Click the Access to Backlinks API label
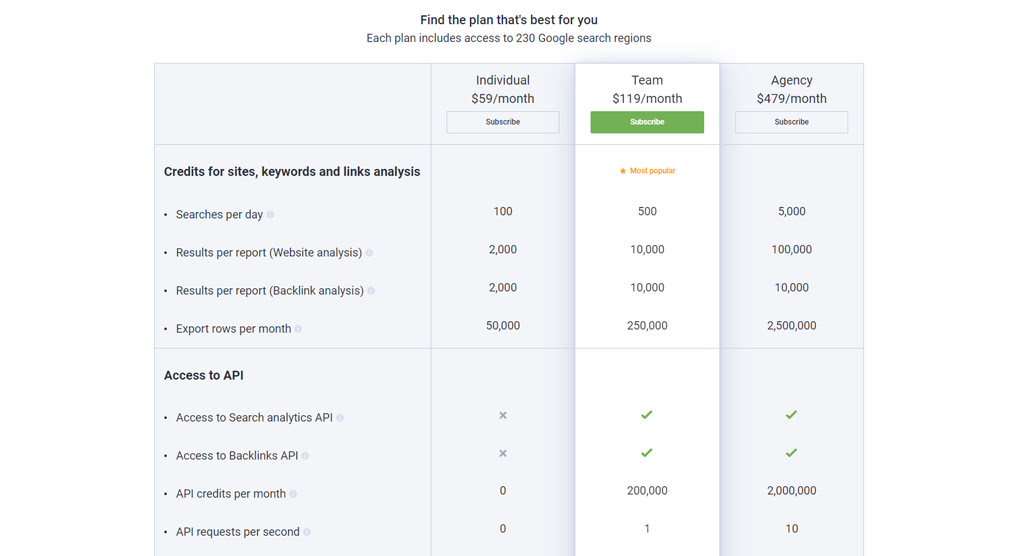This screenshot has height=556, width=1028. coord(237,456)
